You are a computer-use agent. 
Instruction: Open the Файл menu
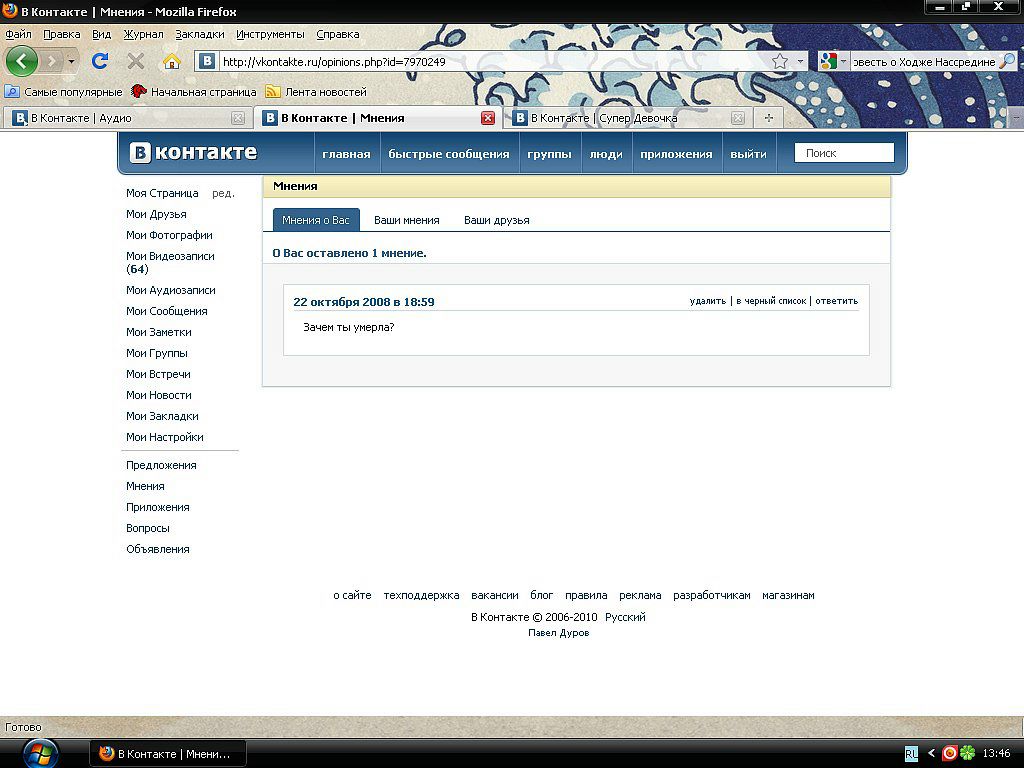18,34
